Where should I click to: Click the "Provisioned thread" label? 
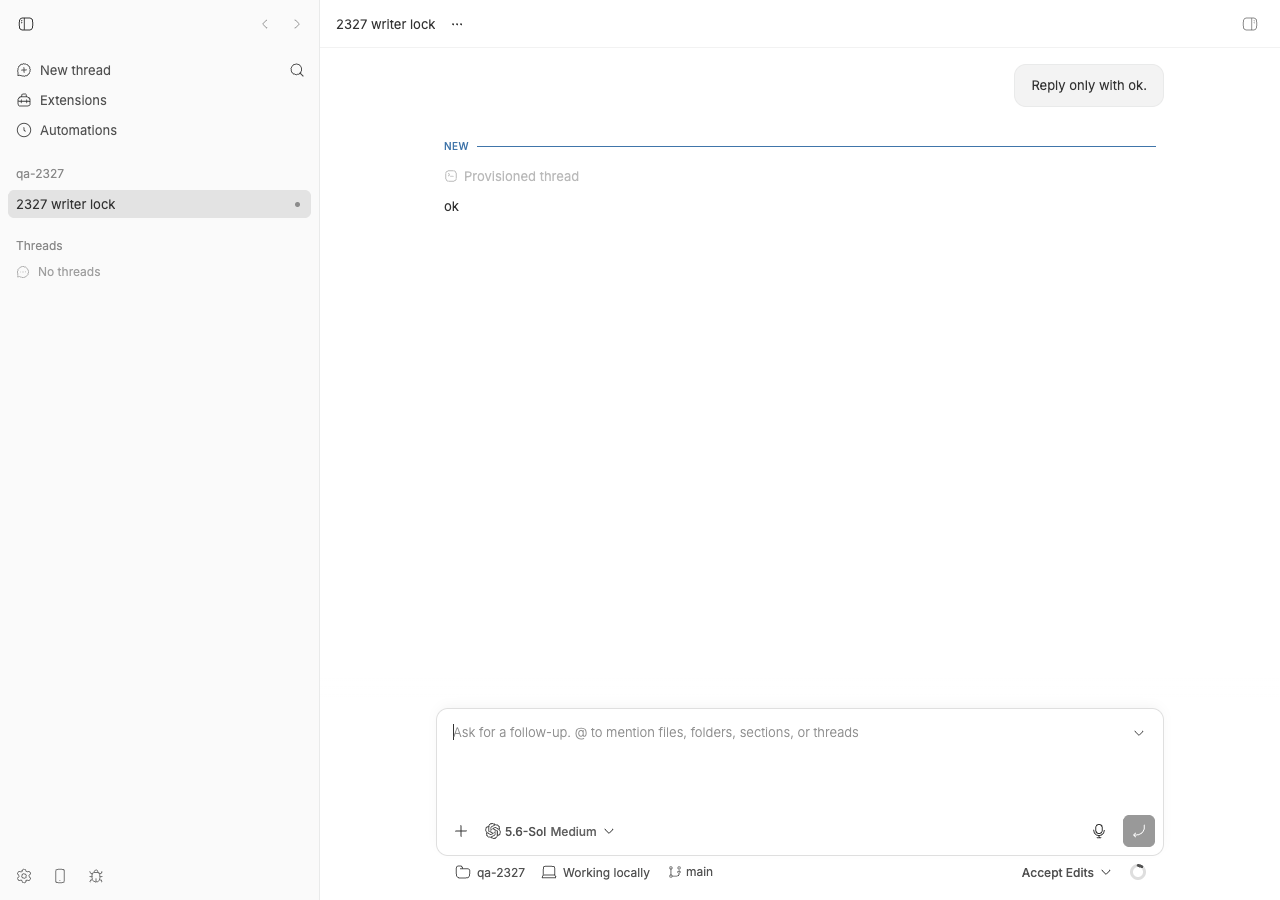pyautogui.click(x=521, y=176)
